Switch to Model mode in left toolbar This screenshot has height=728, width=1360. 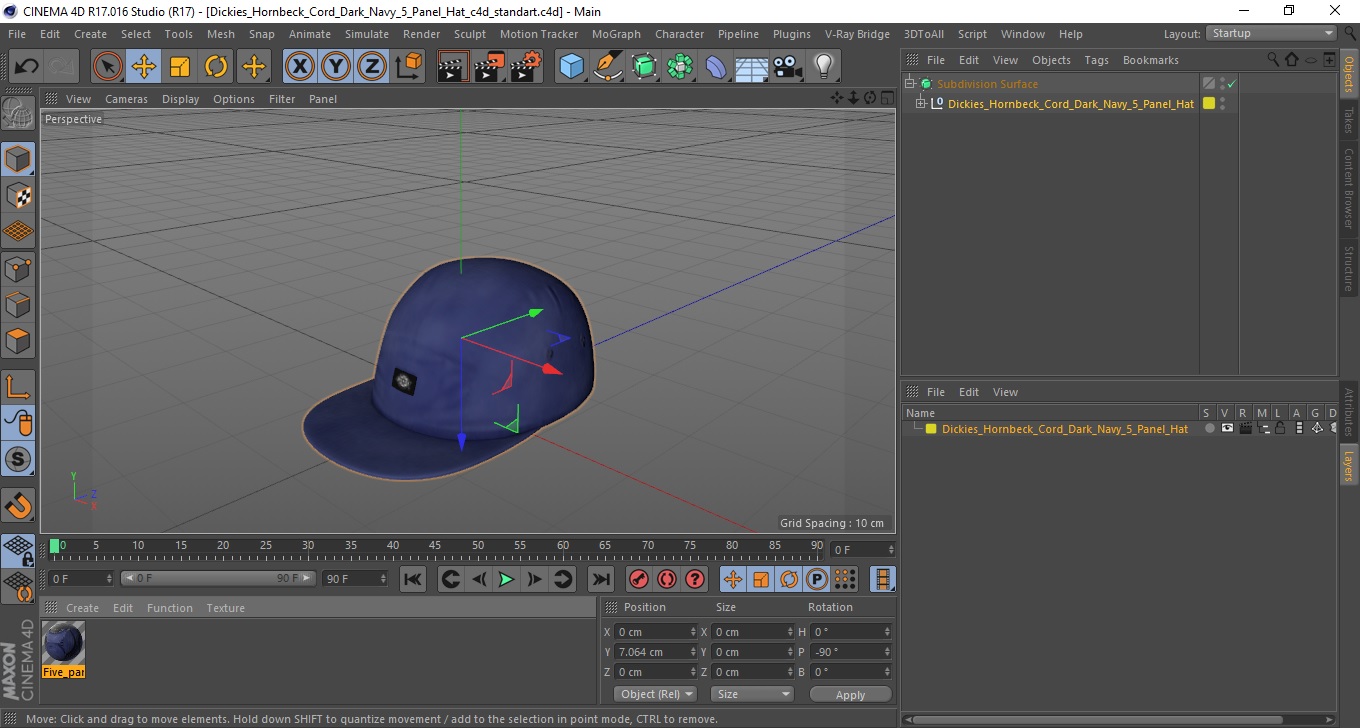click(x=18, y=159)
